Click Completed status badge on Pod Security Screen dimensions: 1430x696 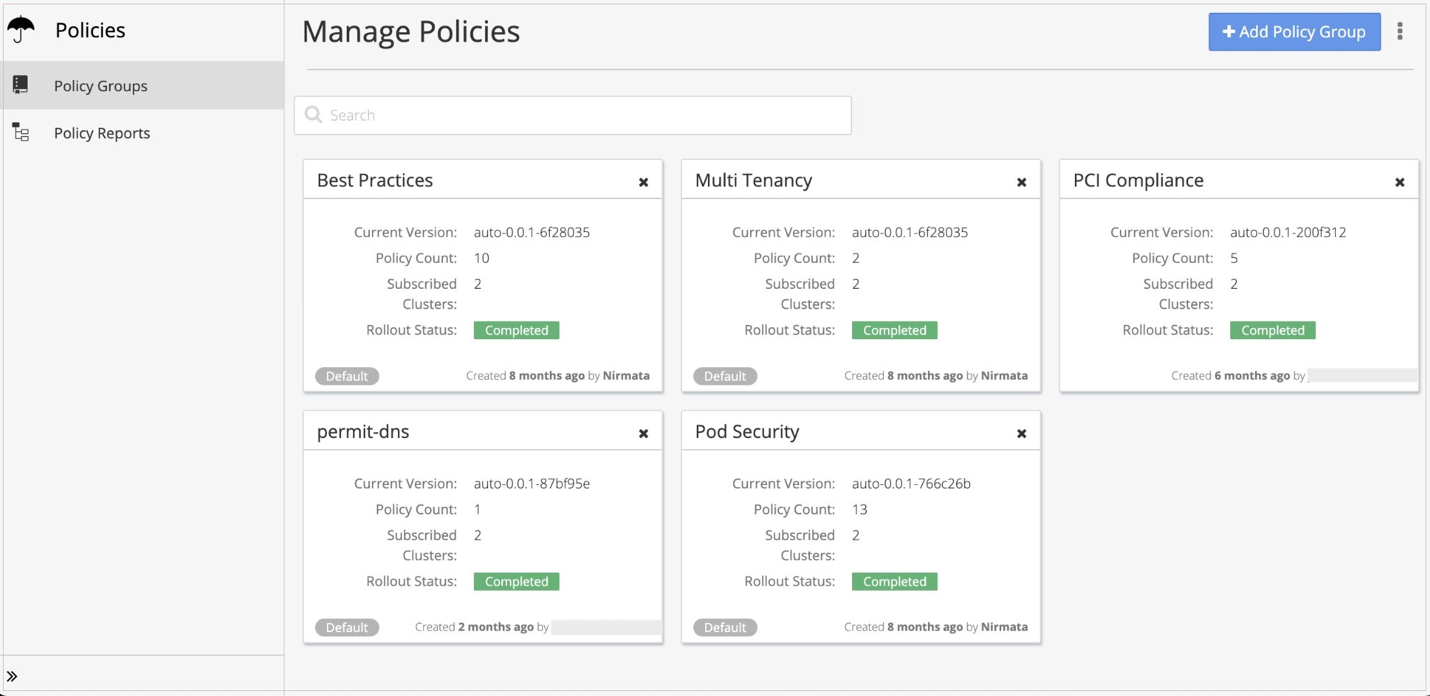click(x=894, y=581)
